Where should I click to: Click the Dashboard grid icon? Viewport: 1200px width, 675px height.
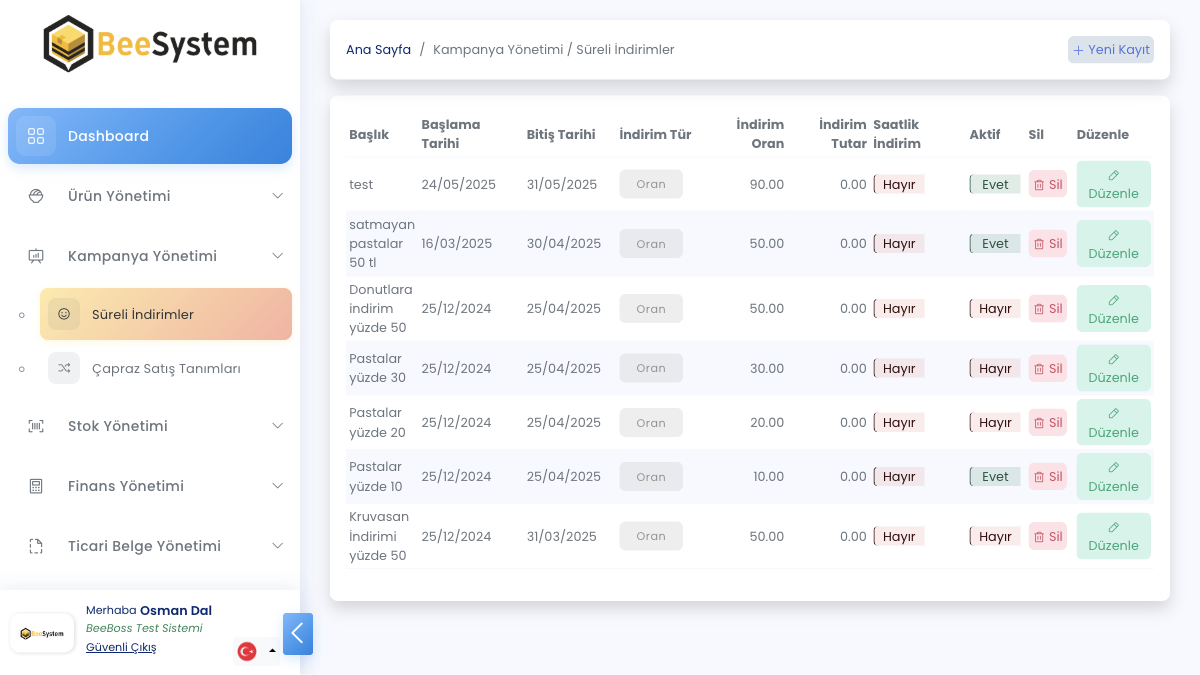point(36,136)
